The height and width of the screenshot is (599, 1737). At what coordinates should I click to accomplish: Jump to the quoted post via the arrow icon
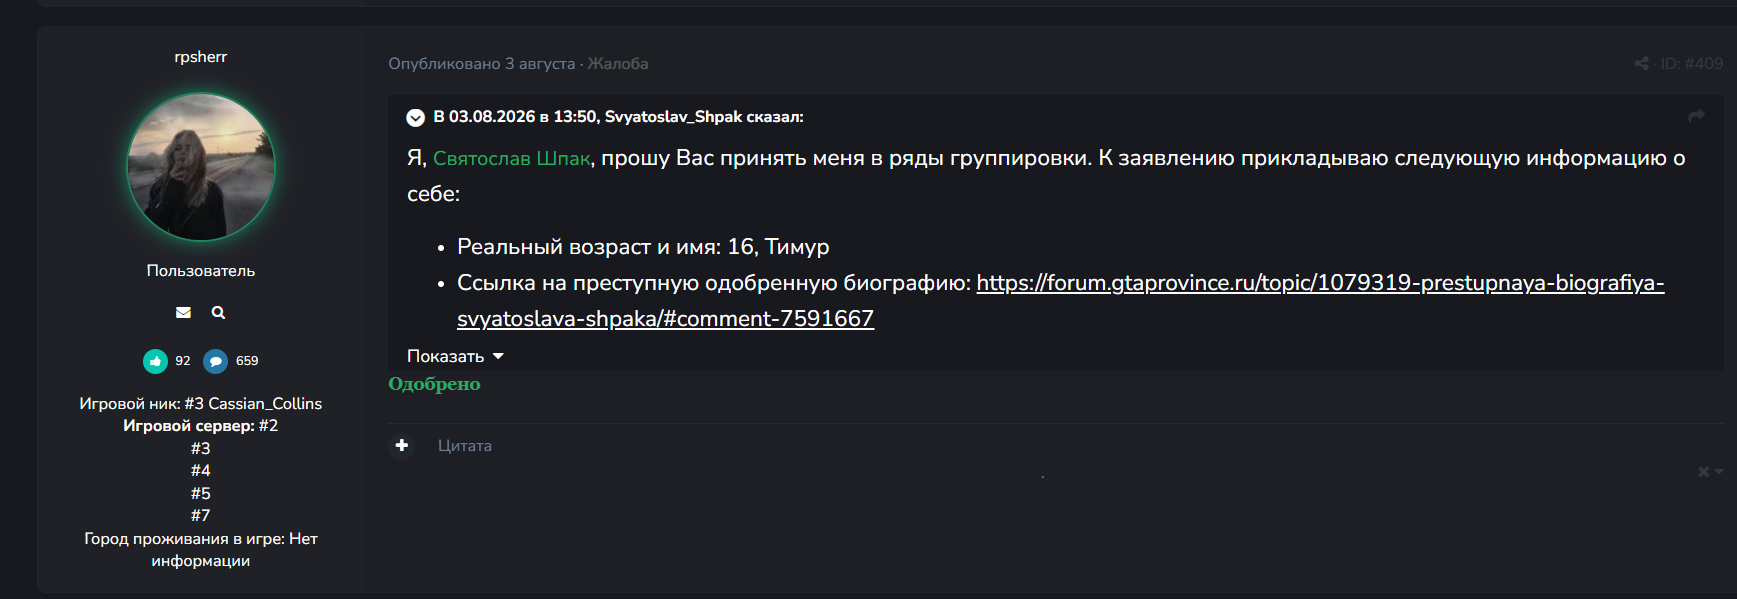click(1696, 117)
